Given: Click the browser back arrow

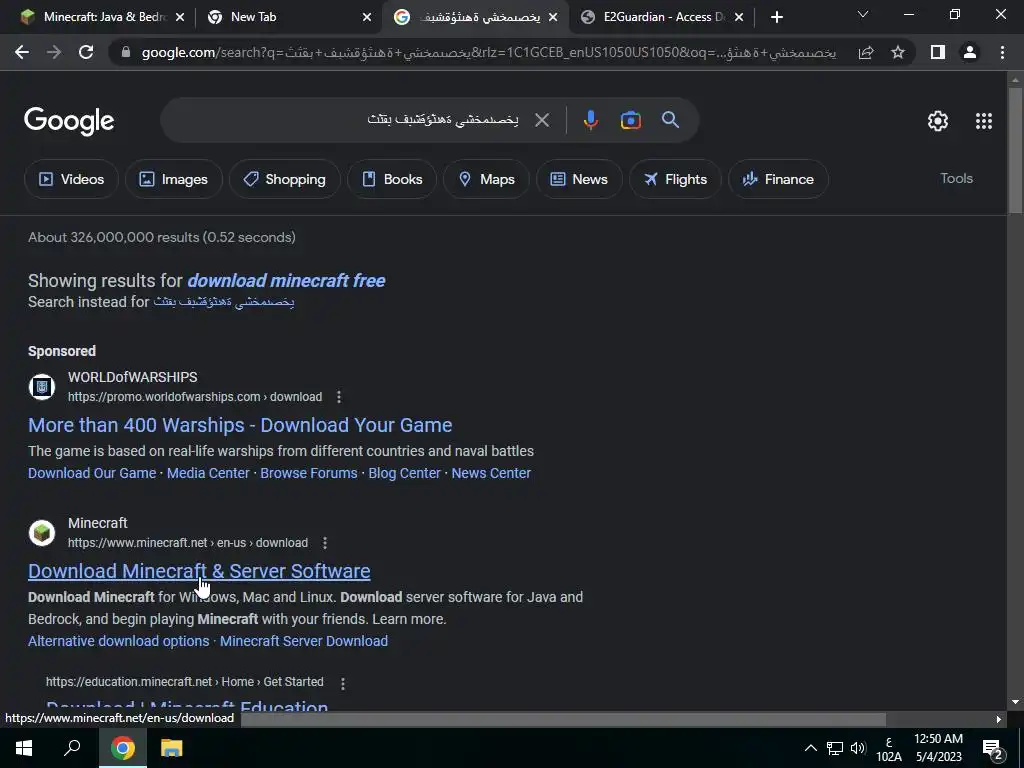Looking at the screenshot, I should coord(22,52).
